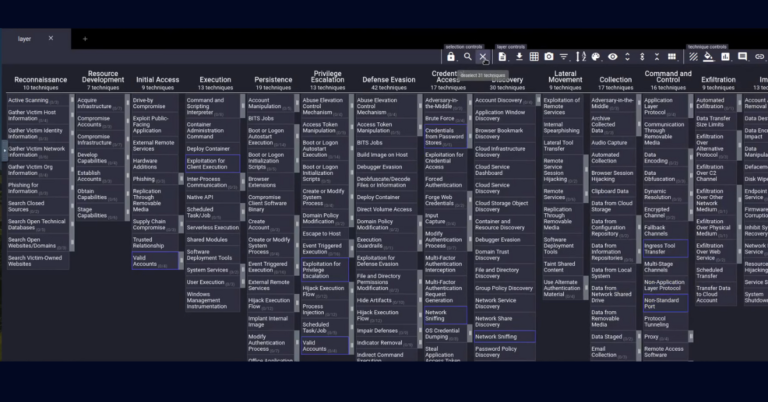The image size is (768, 402).
Task: Select the Defense Evasion tactic header
Action: point(389,80)
